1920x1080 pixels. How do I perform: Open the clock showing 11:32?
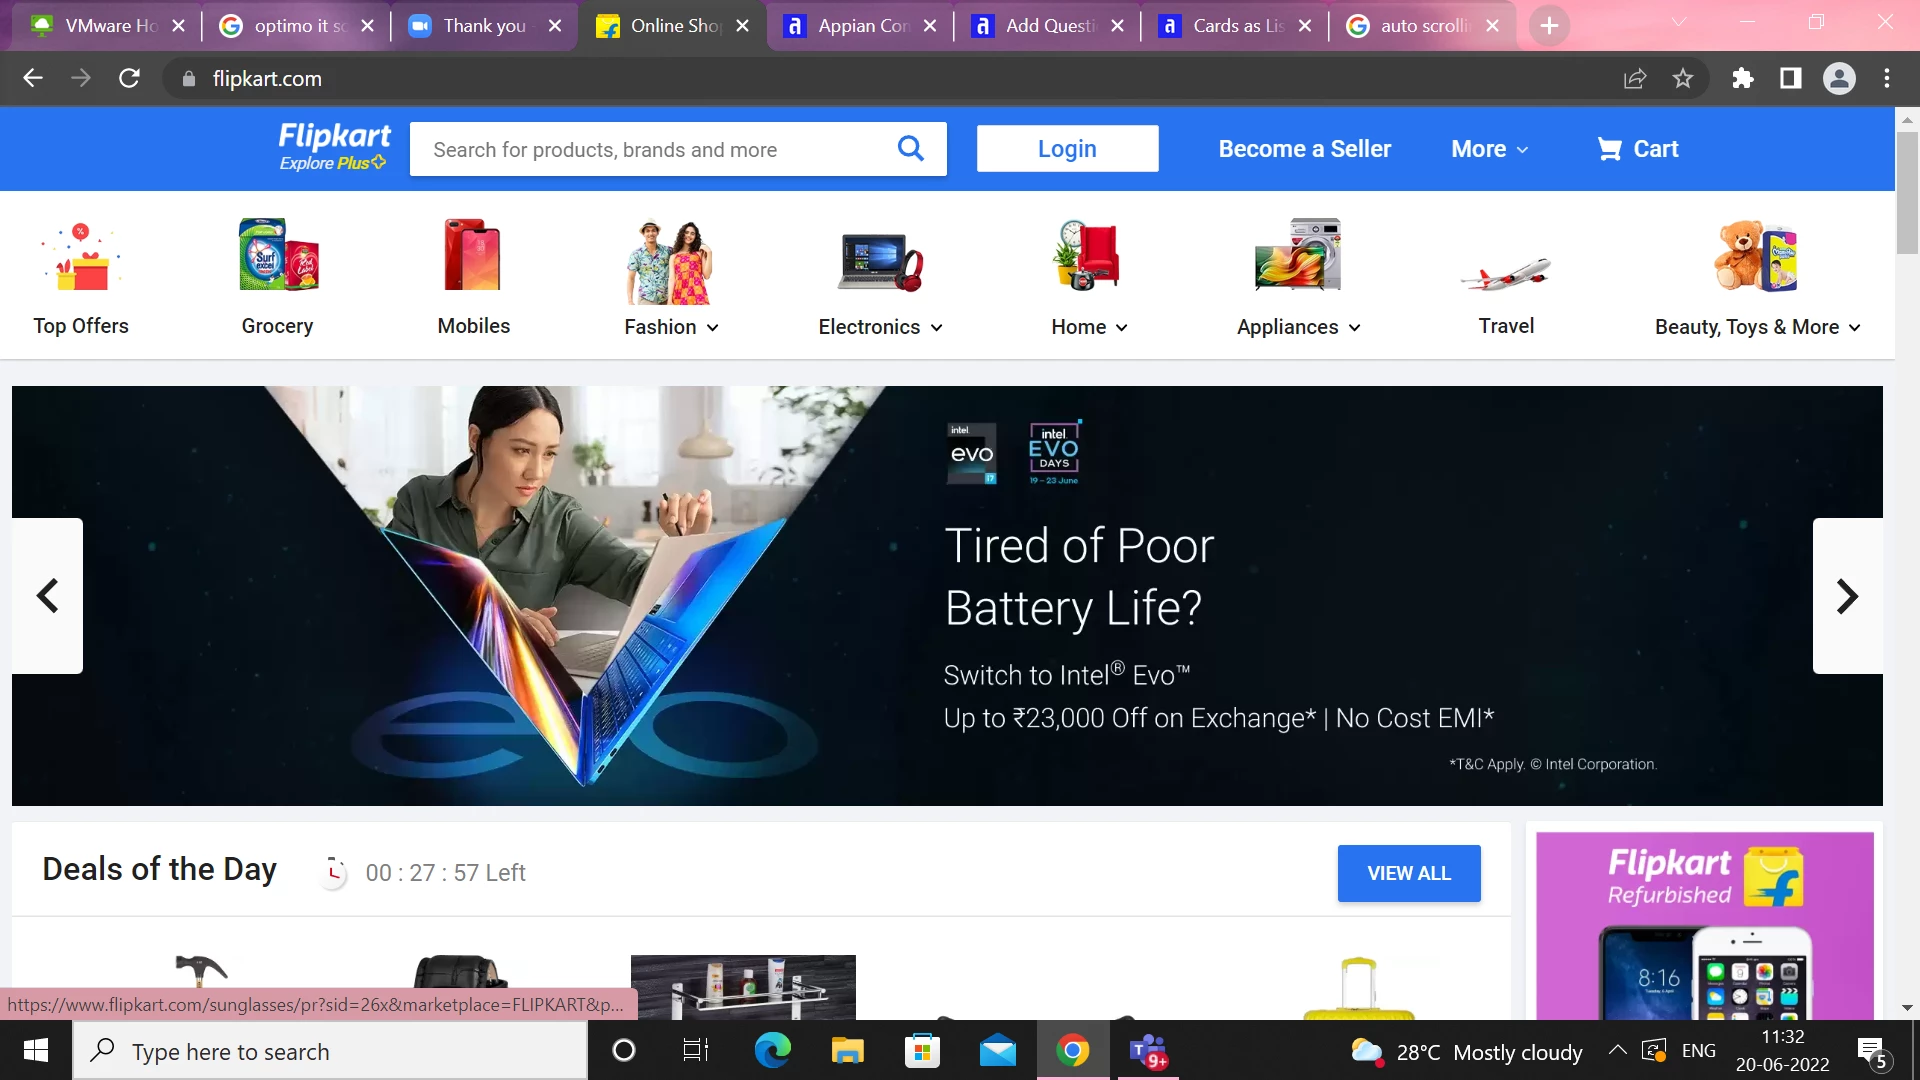point(1782,1050)
